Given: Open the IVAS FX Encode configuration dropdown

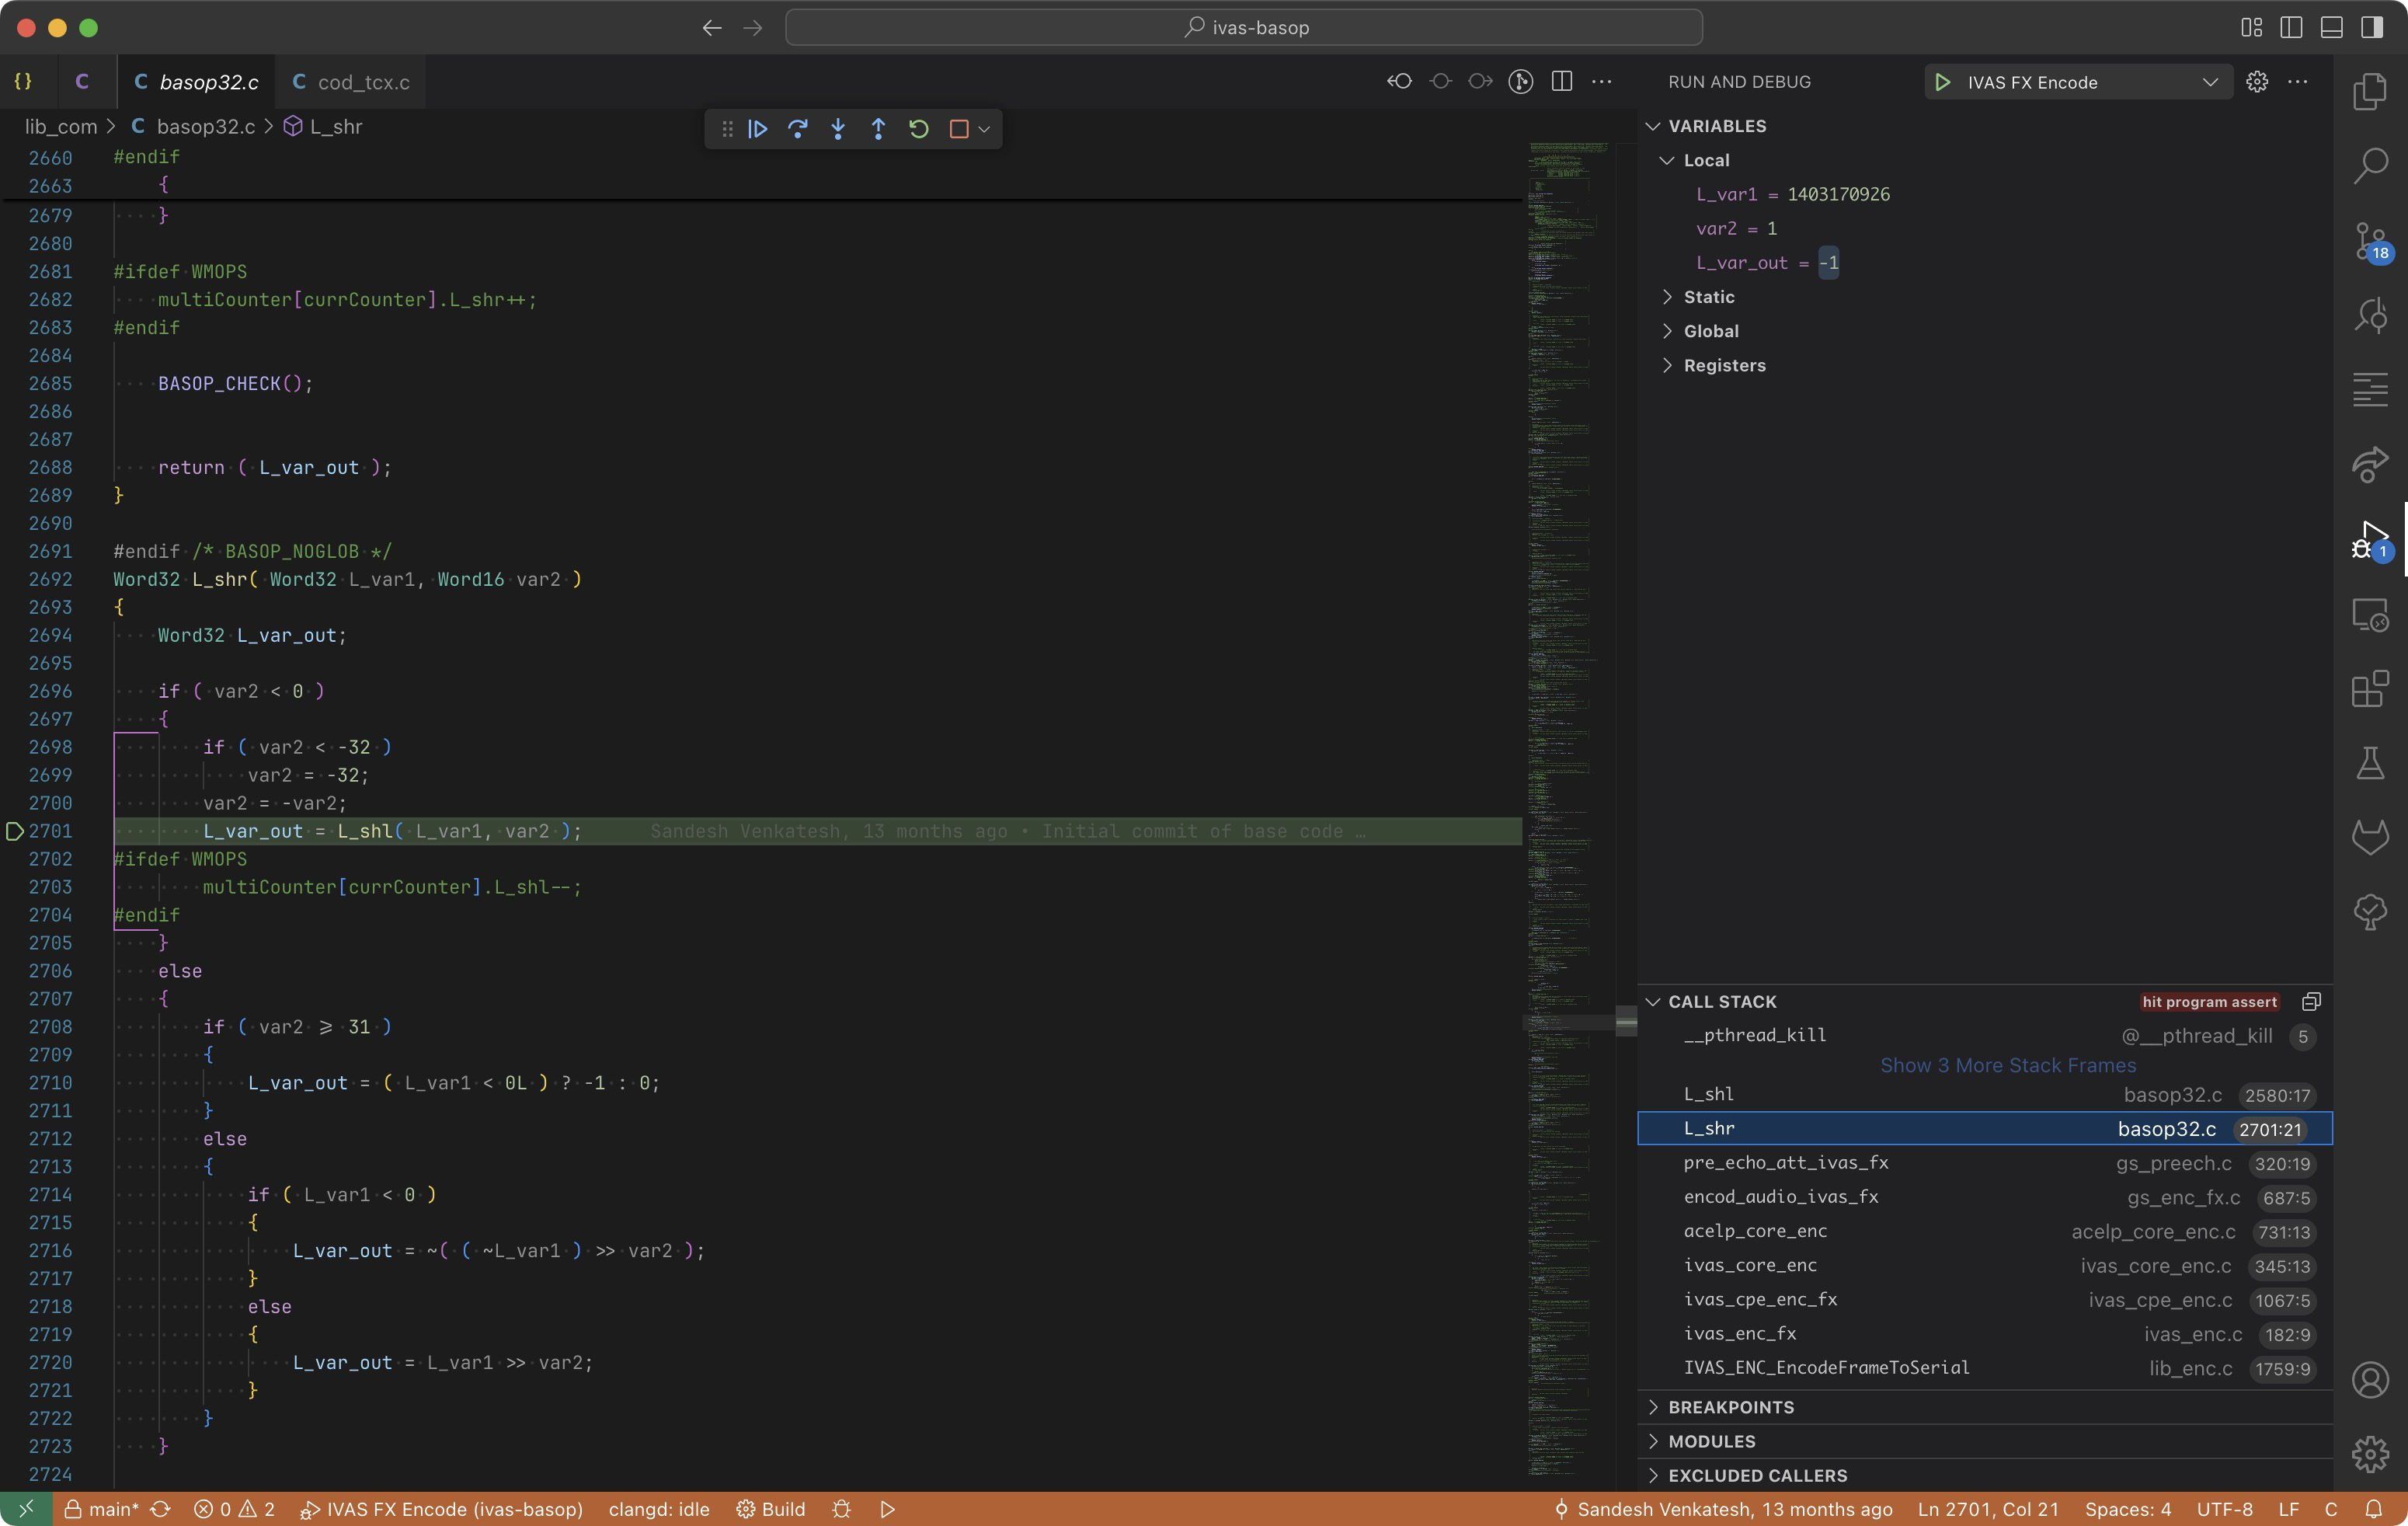Looking at the screenshot, I should tap(2210, 82).
